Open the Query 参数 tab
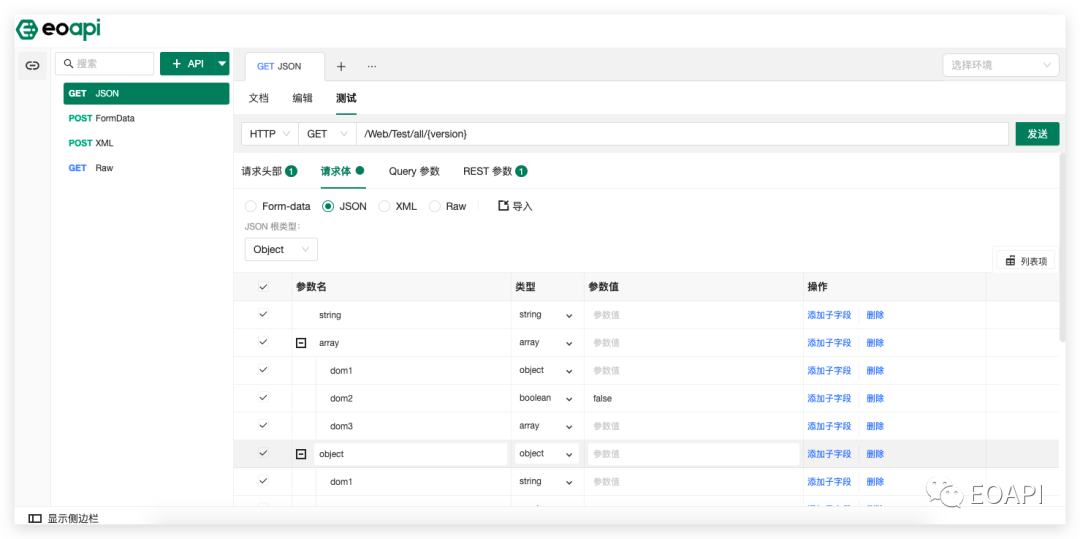Image resolution: width=1080 pixels, height=539 pixels. click(x=414, y=171)
